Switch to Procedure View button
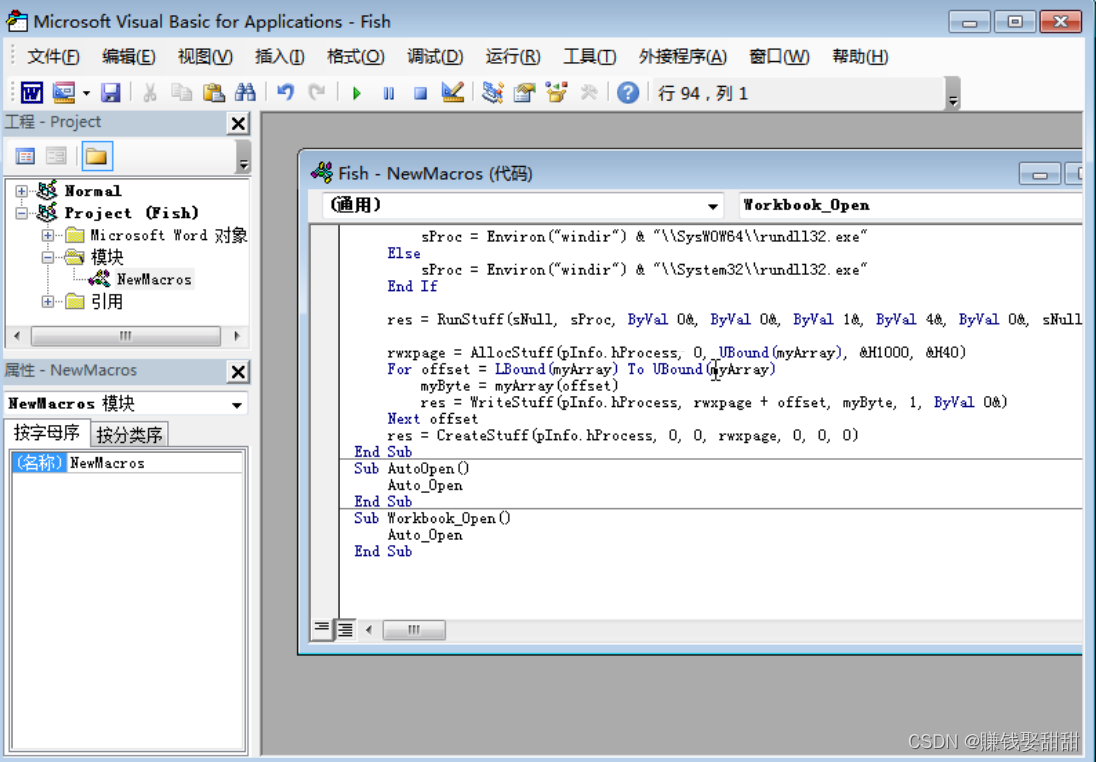This screenshot has width=1096, height=762. [321, 629]
